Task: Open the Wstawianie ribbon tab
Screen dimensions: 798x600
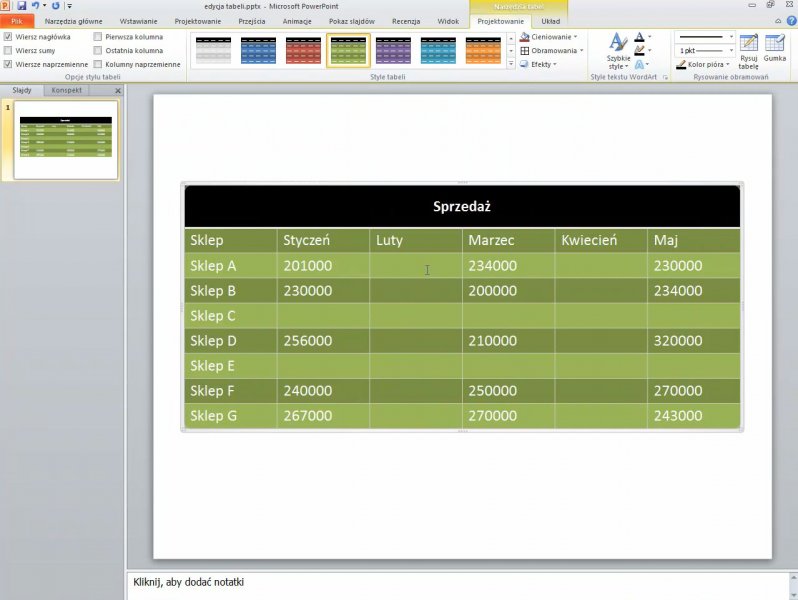Action: click(138, 21)
